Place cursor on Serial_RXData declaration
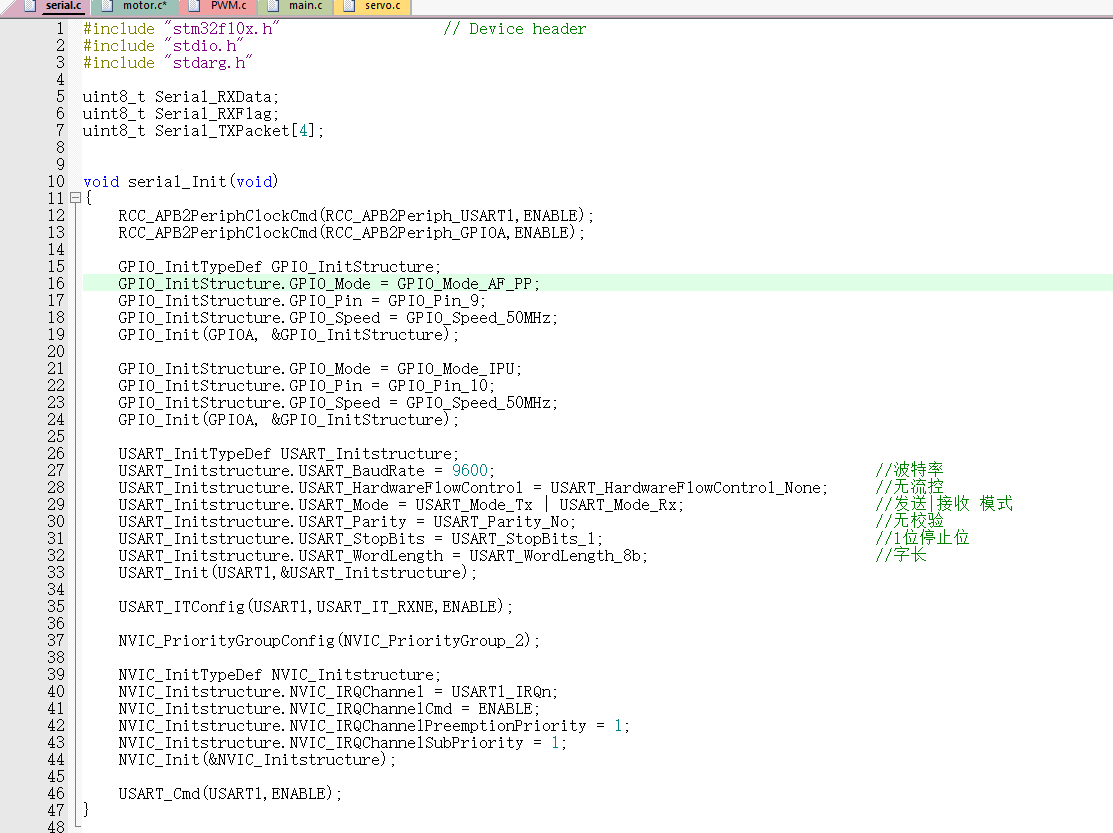Image resolution: width=1113 pixels, height=833 pixels. coord(181,97)
